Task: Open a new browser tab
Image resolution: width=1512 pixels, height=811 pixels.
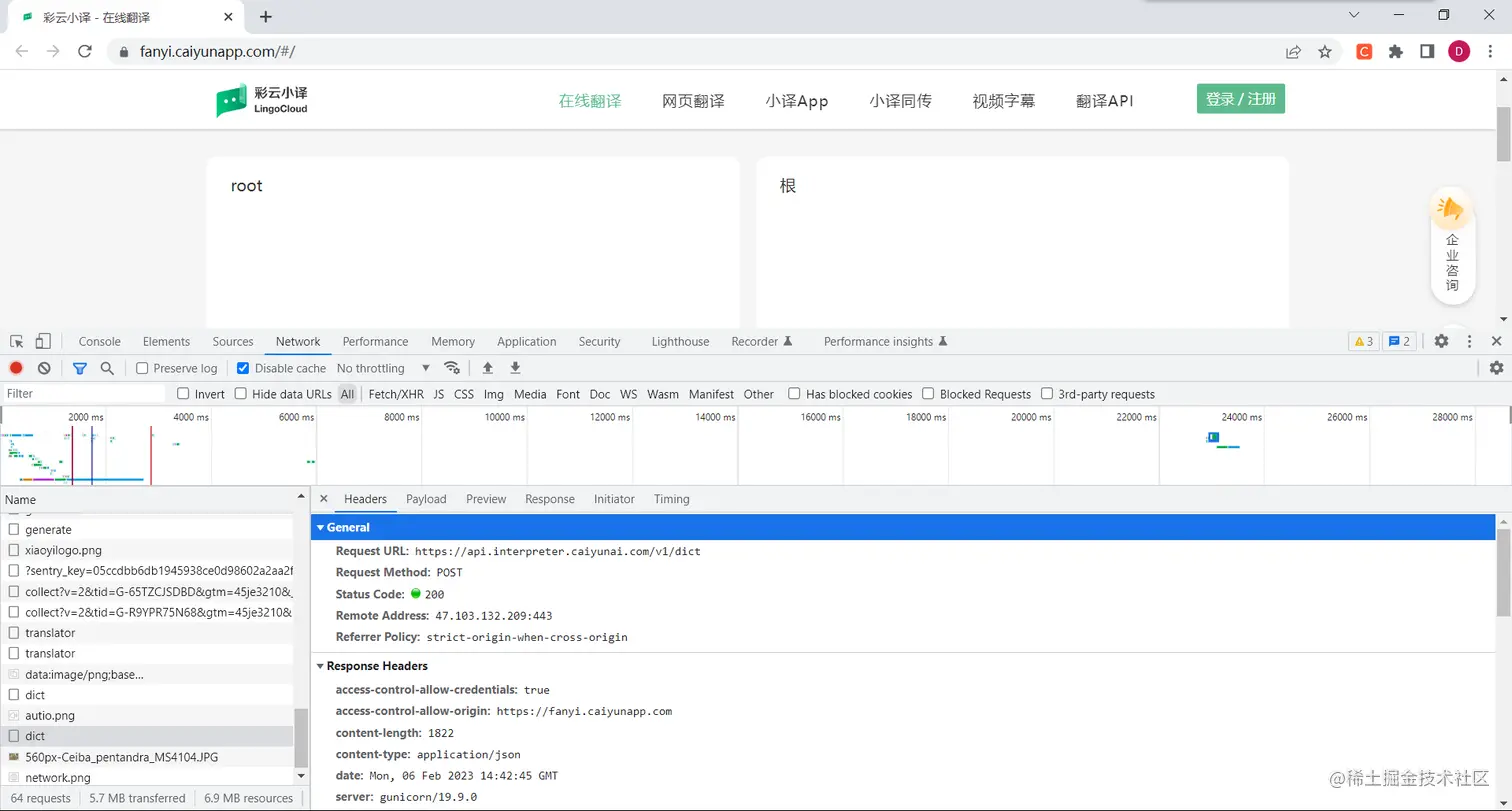Action: (x=265, y=16)
